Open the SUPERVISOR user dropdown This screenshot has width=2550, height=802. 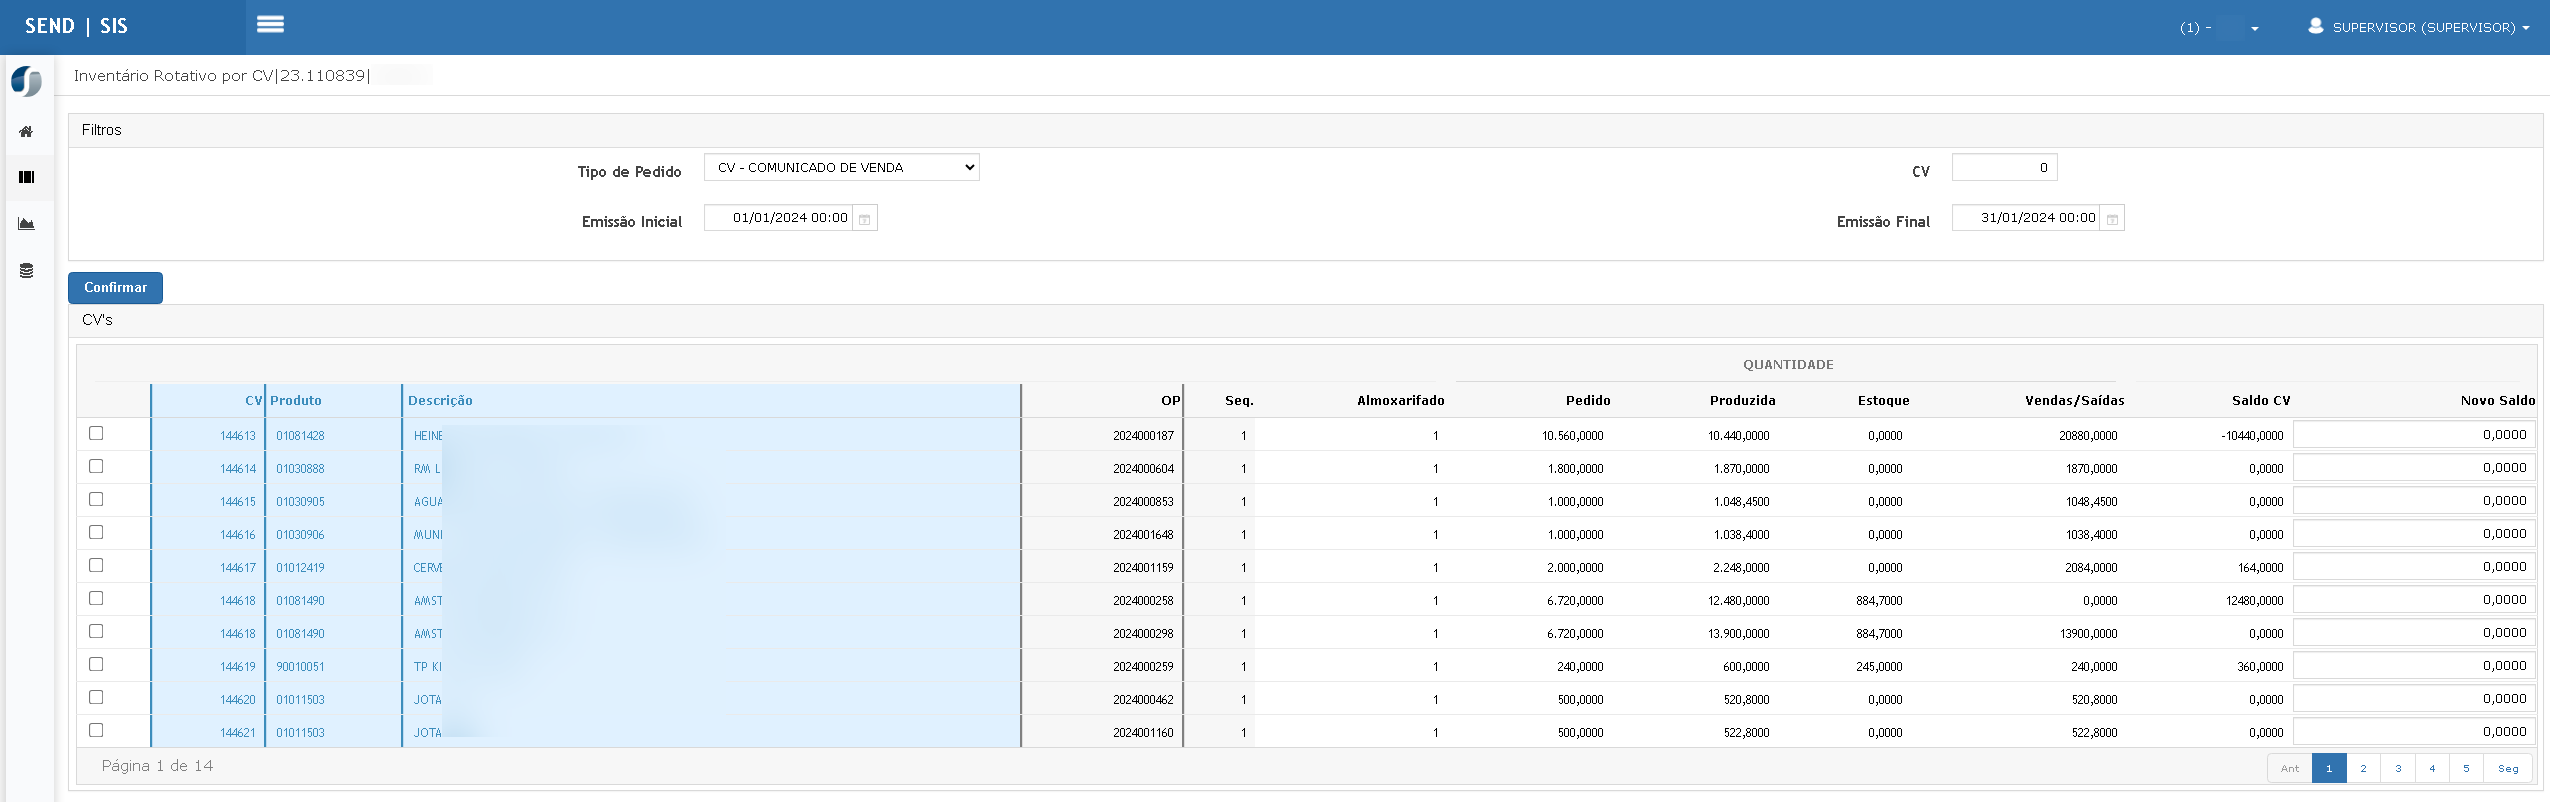coord(2418,27)
